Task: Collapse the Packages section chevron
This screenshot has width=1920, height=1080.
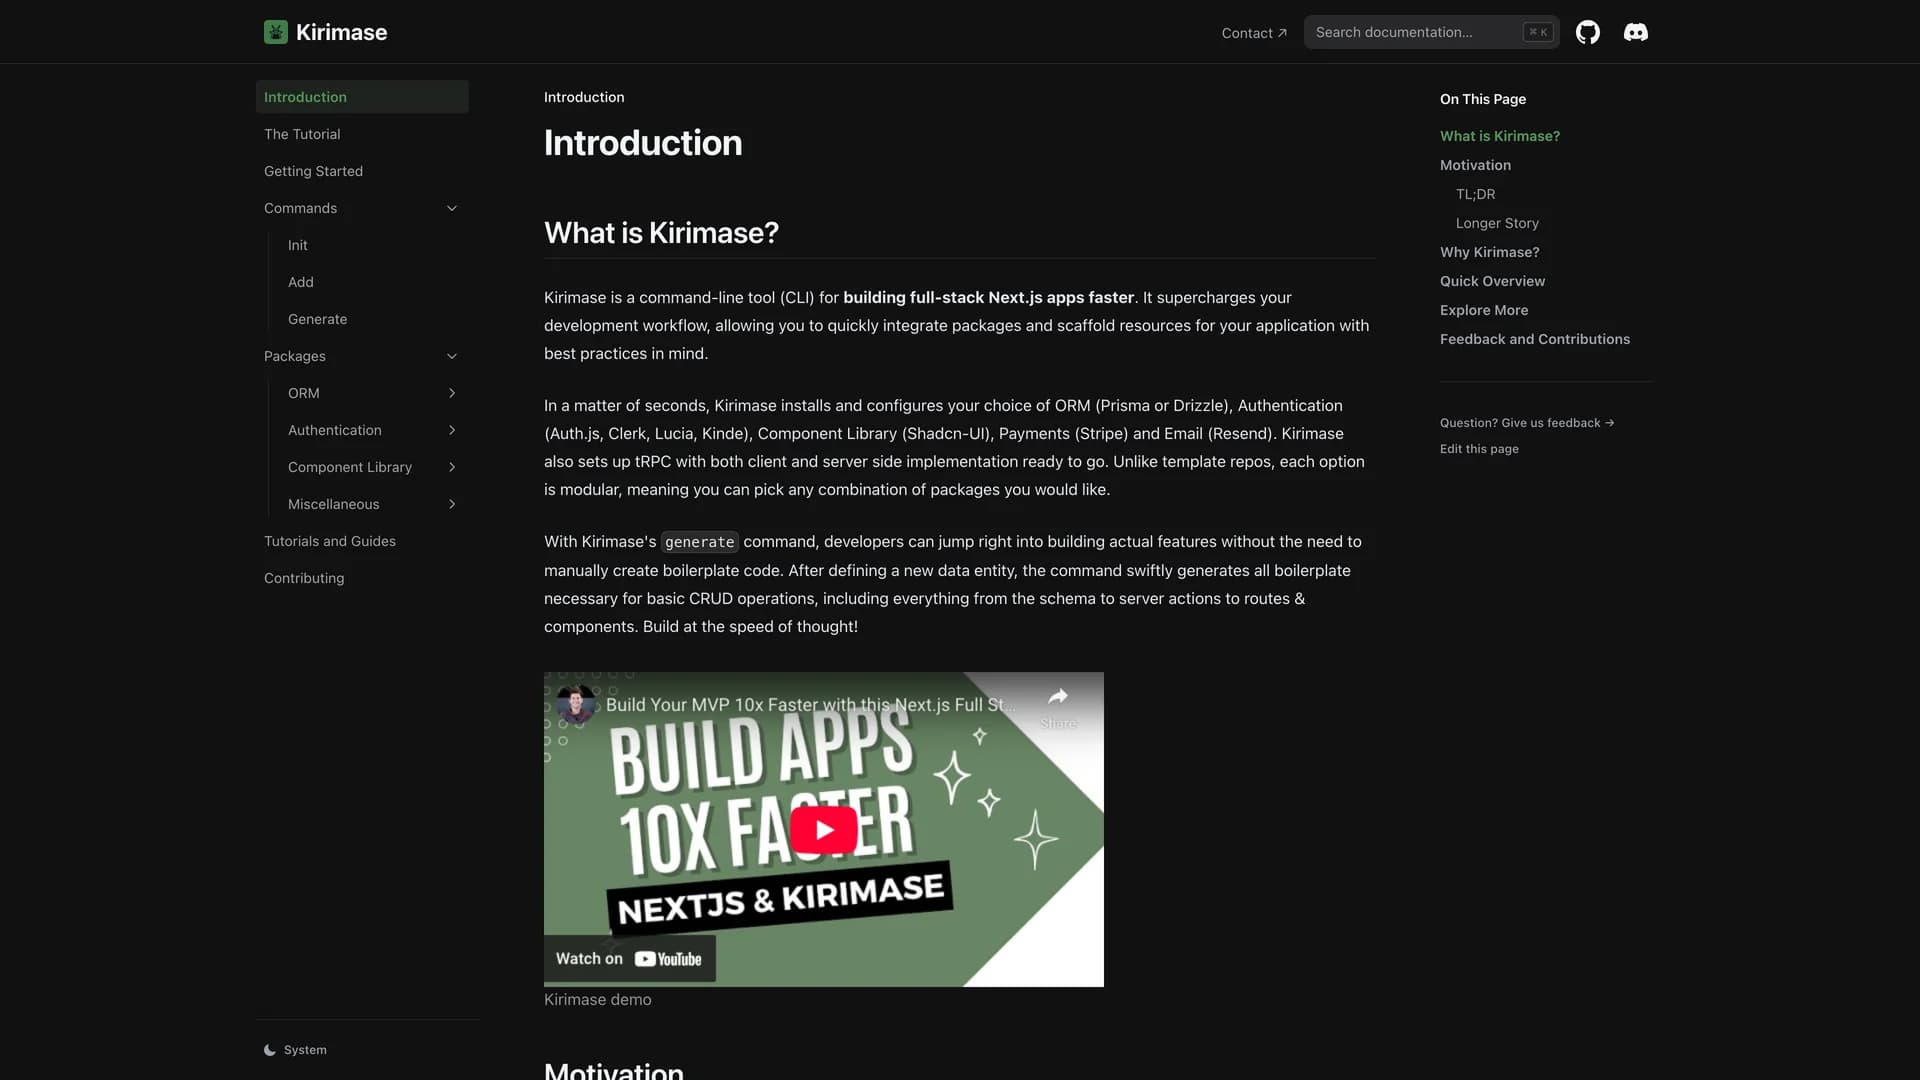Action: click(452, 356)
